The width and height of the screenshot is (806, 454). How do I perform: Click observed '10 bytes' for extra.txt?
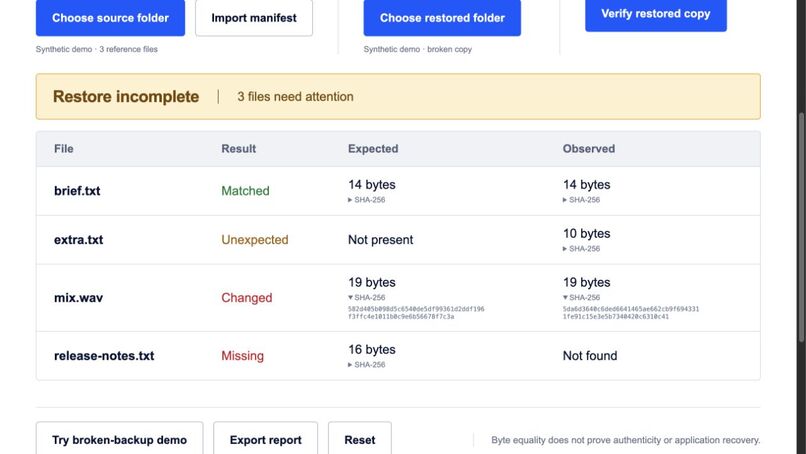(587, 233)
